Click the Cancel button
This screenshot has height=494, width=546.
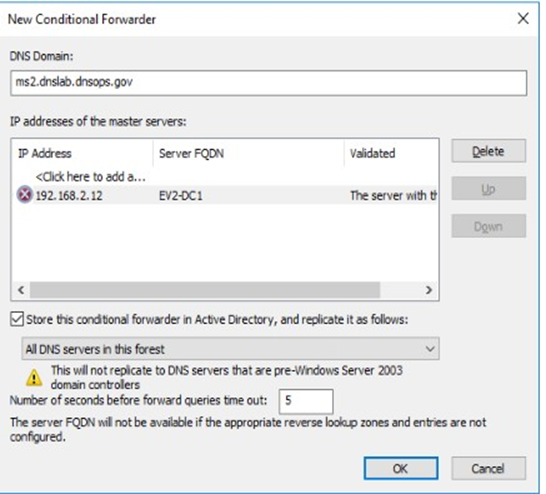point(489,468)
